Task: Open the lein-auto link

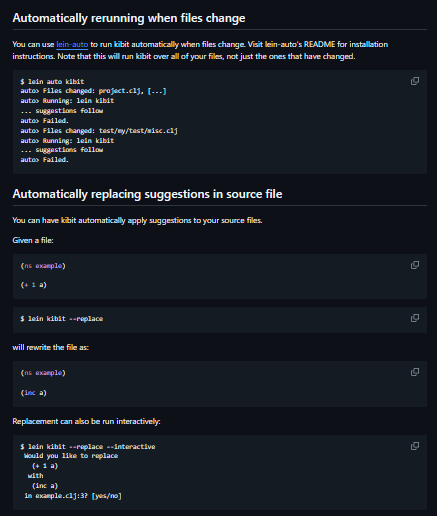Action: coord(72,44)
